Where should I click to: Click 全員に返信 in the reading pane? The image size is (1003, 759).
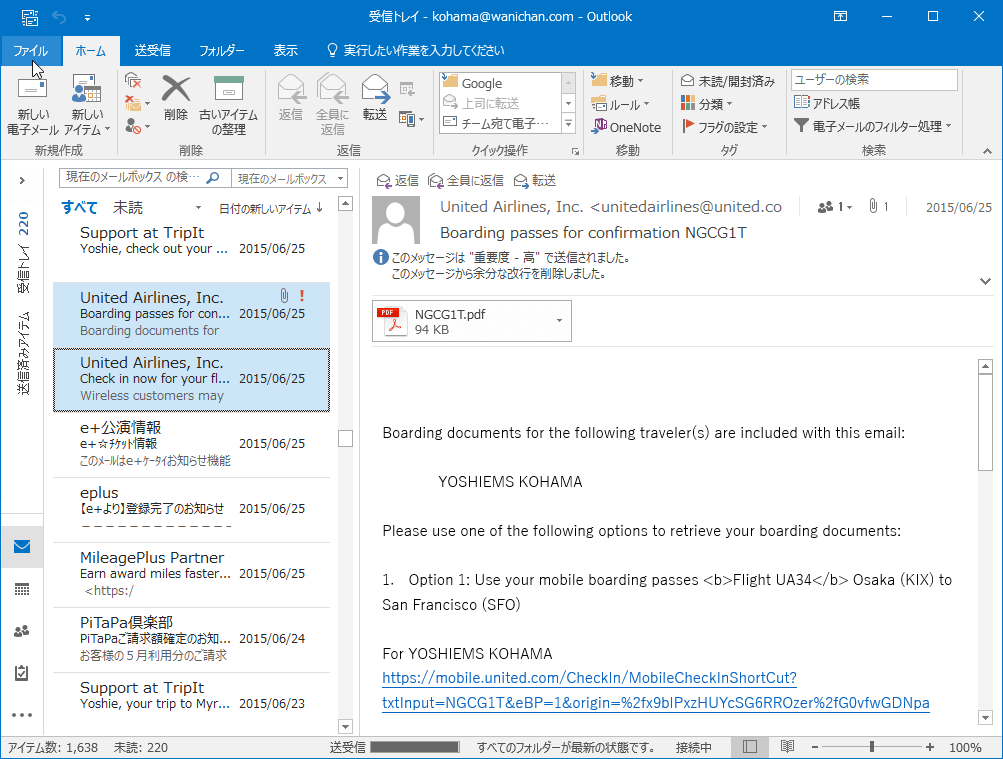[466, 181]
